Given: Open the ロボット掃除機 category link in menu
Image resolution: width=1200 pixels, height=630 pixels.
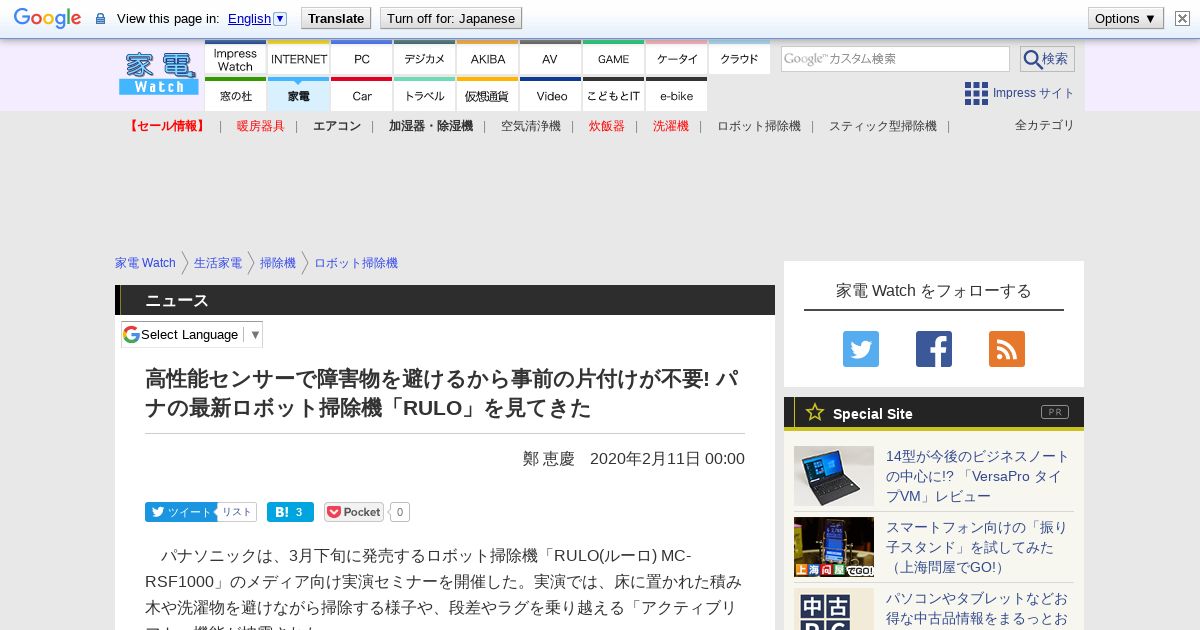Looking at the screenshot, I should coord(759,126).
